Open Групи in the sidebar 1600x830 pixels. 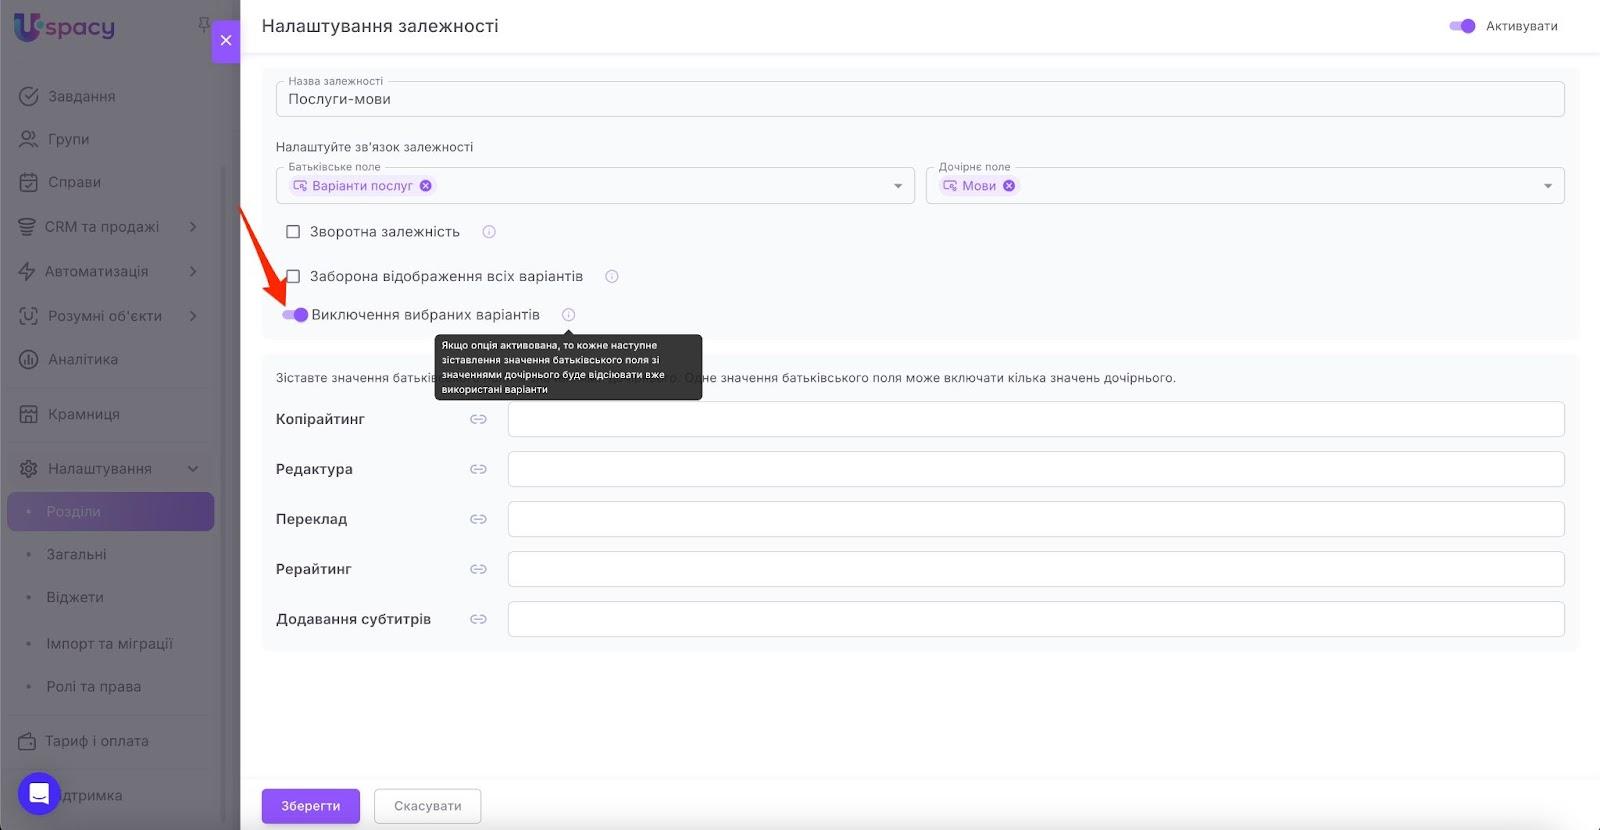tap(69, 139)
